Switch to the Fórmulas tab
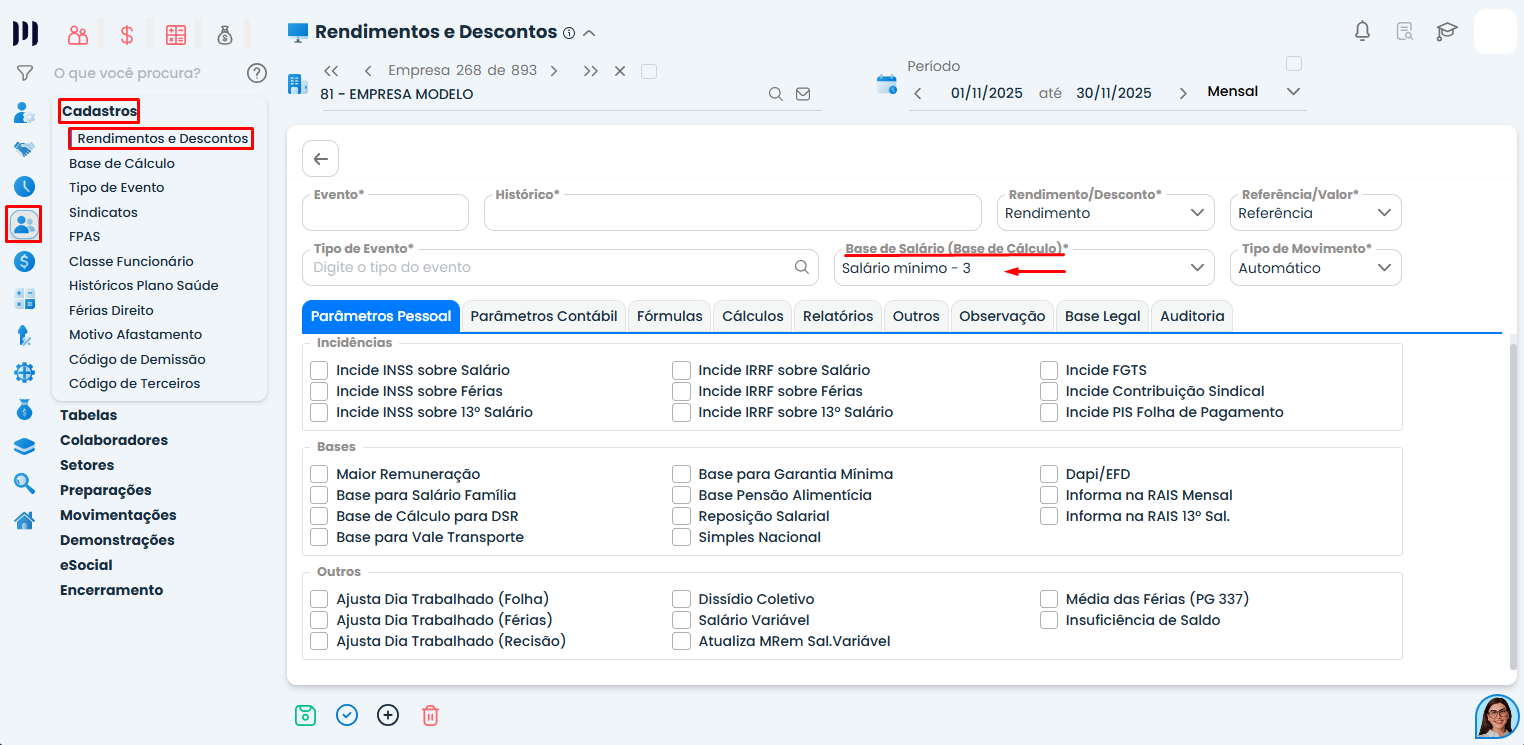 [669, 316]
